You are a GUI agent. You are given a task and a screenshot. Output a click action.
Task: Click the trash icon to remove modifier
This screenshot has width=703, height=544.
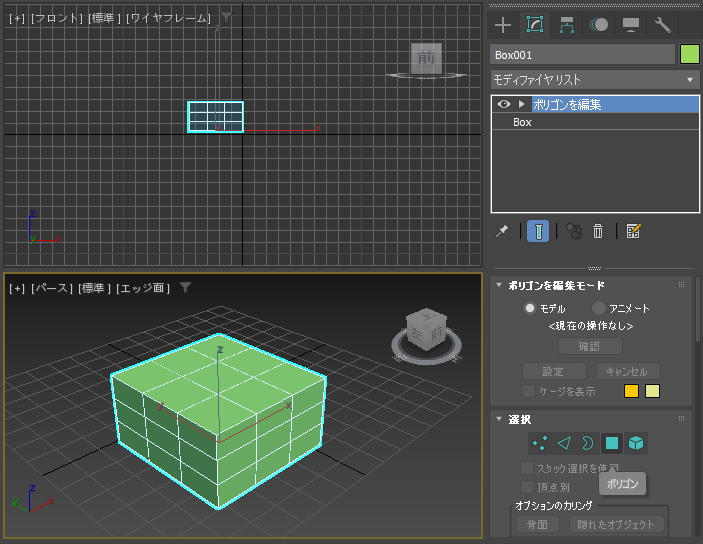[x=598, y=231]
